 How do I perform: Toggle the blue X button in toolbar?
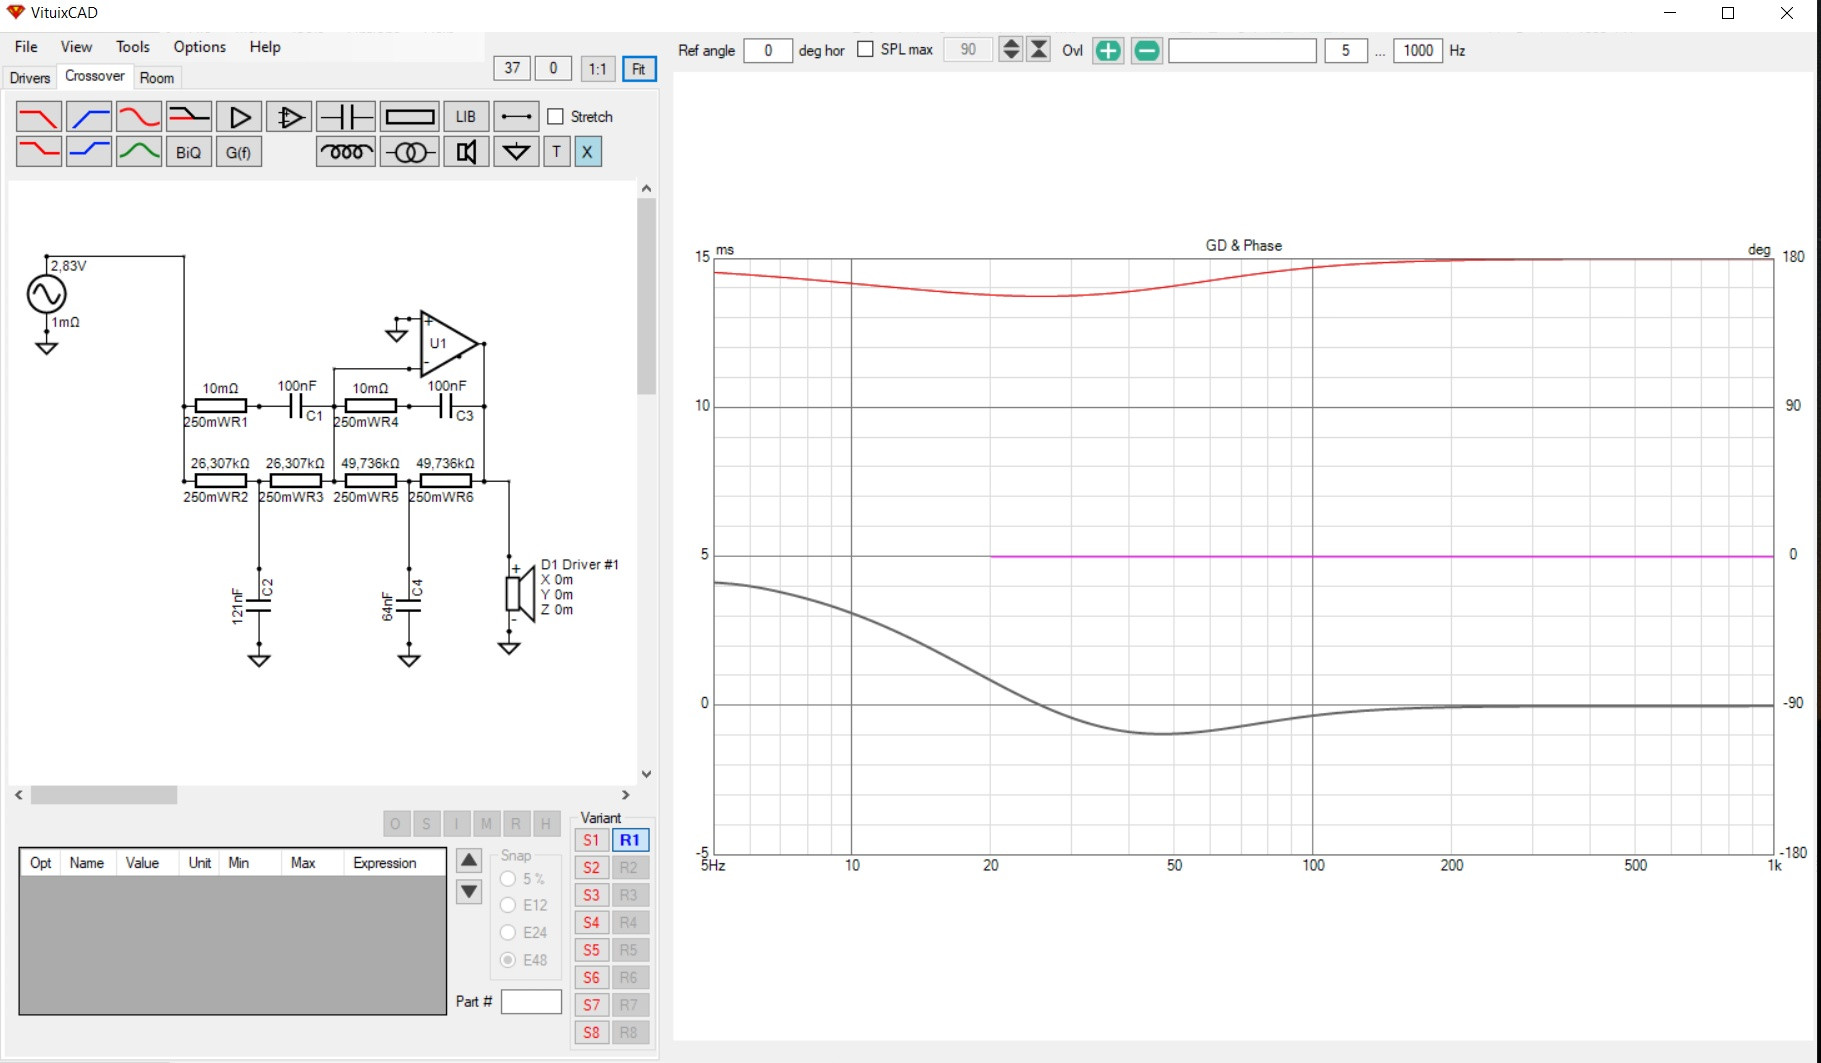point(587,152)
